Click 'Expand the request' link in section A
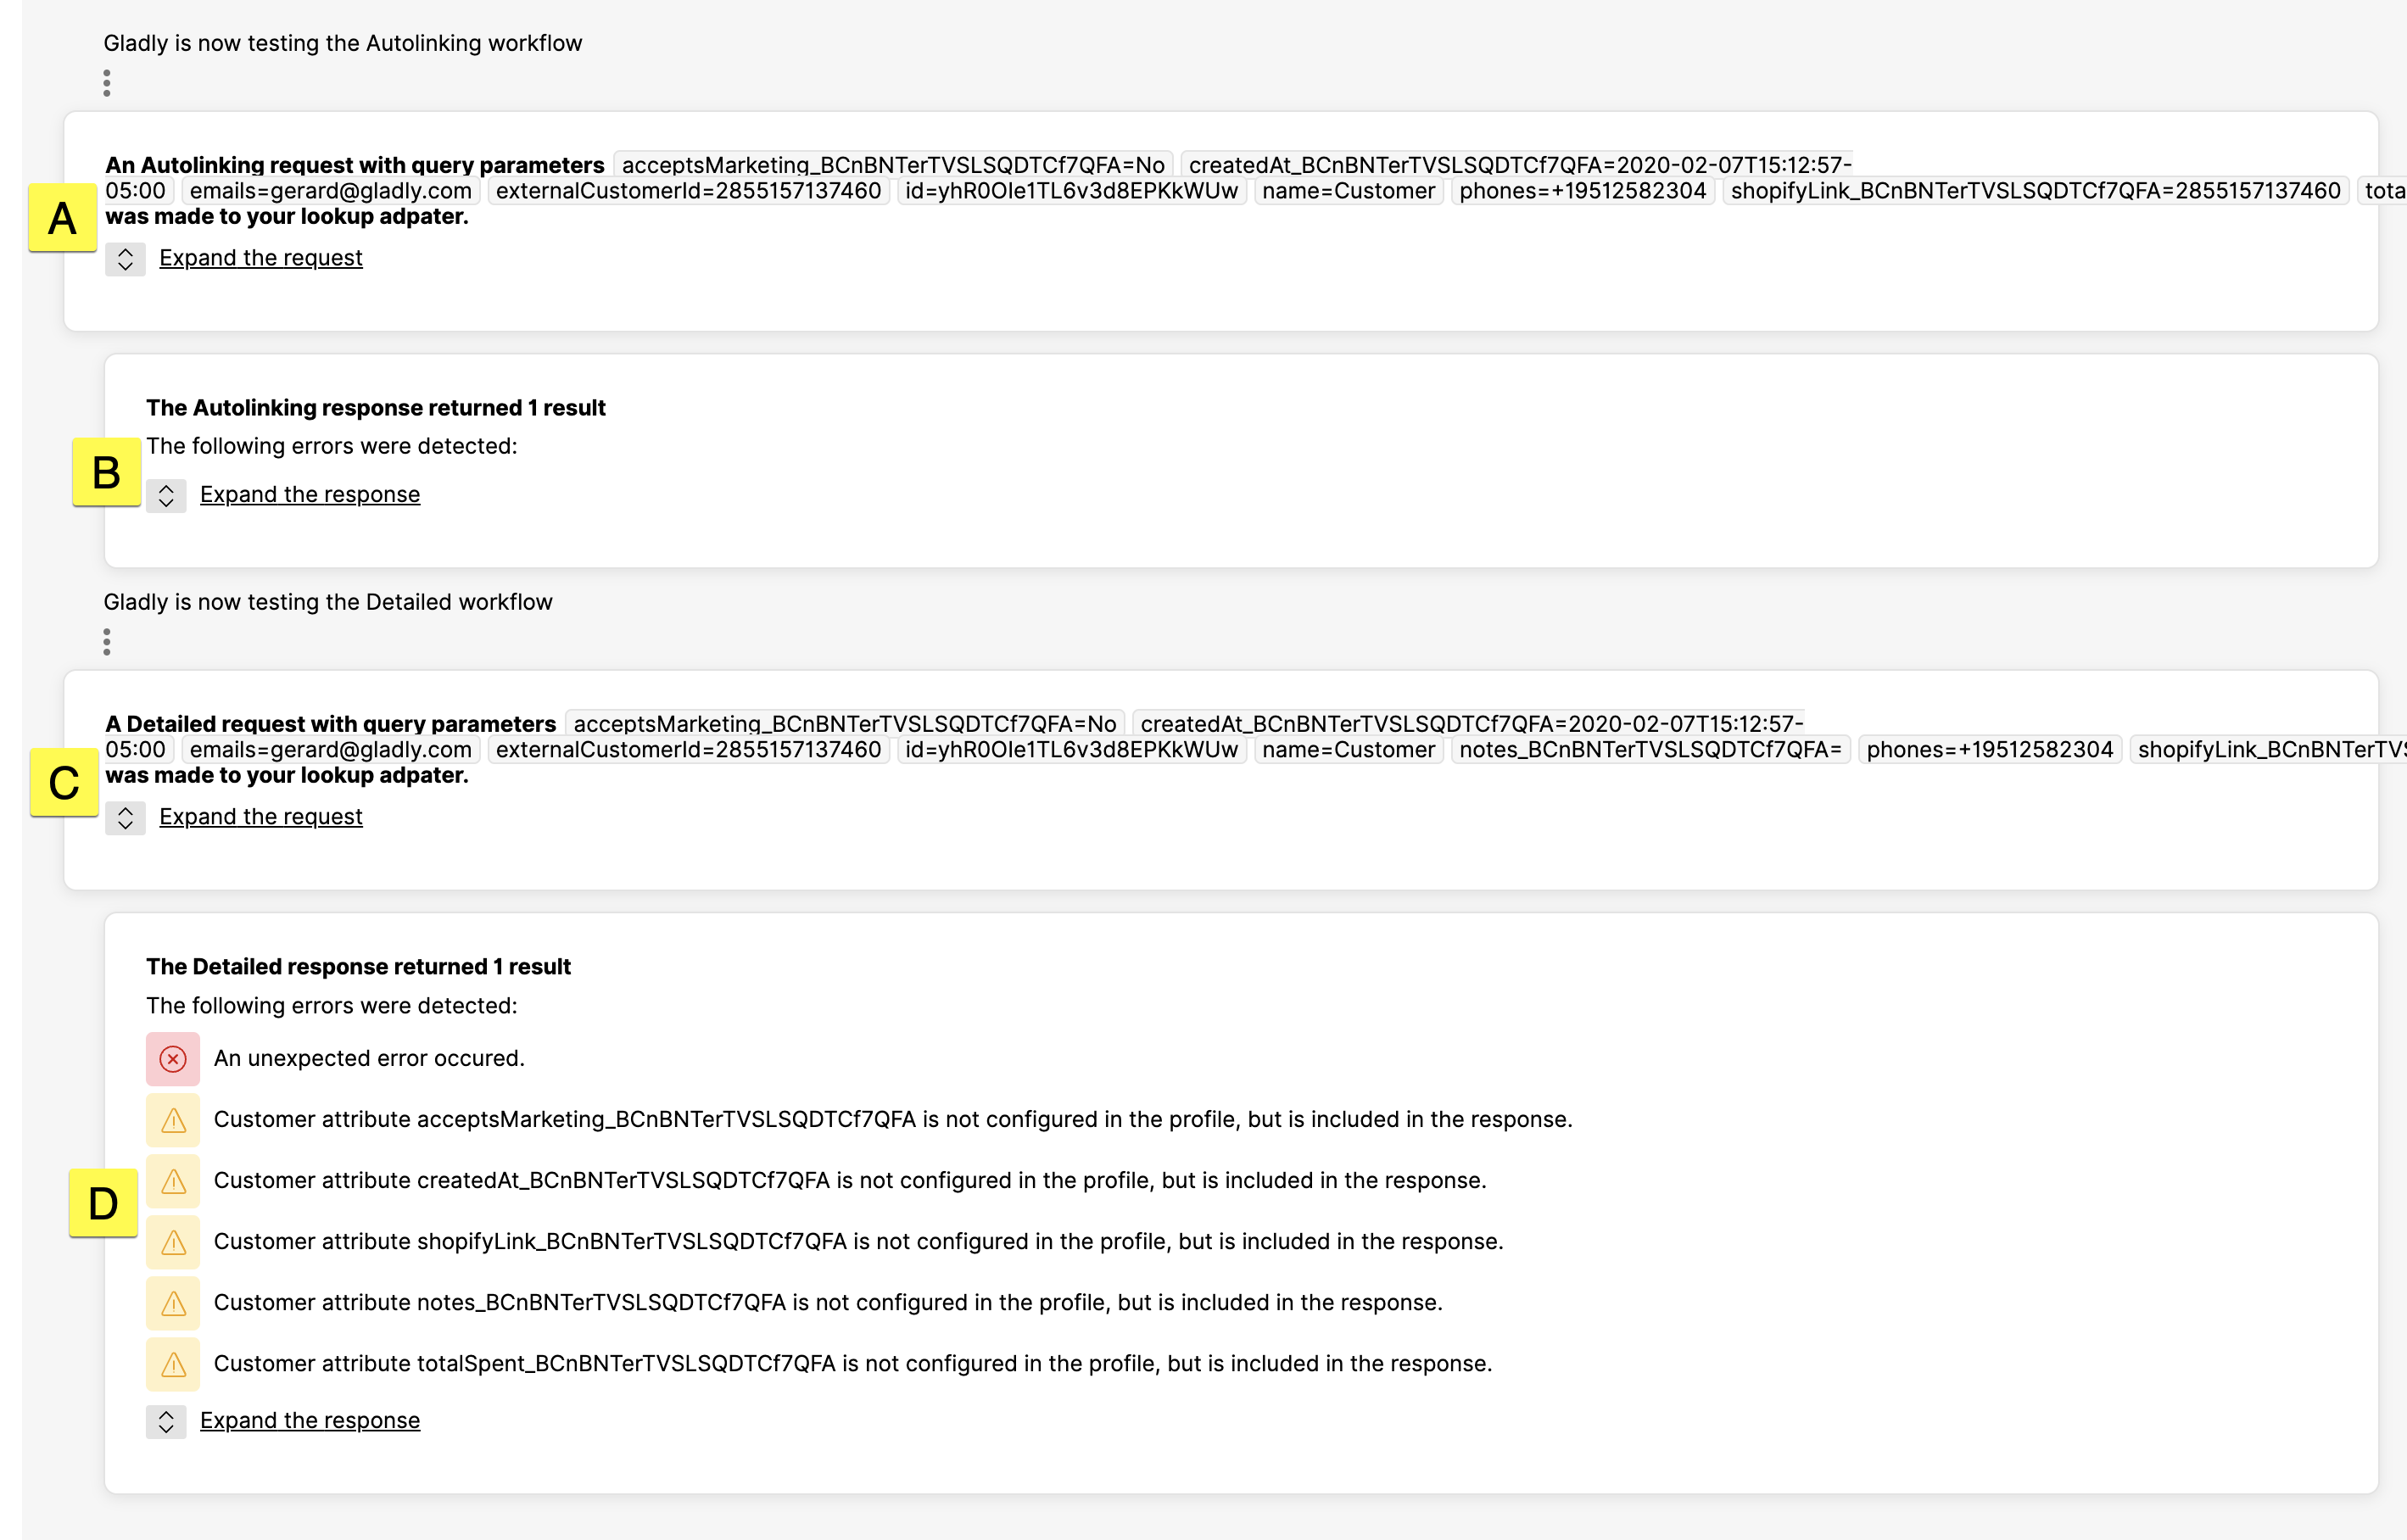Viewport: 2407px width, 1540px height. (261, 256)
